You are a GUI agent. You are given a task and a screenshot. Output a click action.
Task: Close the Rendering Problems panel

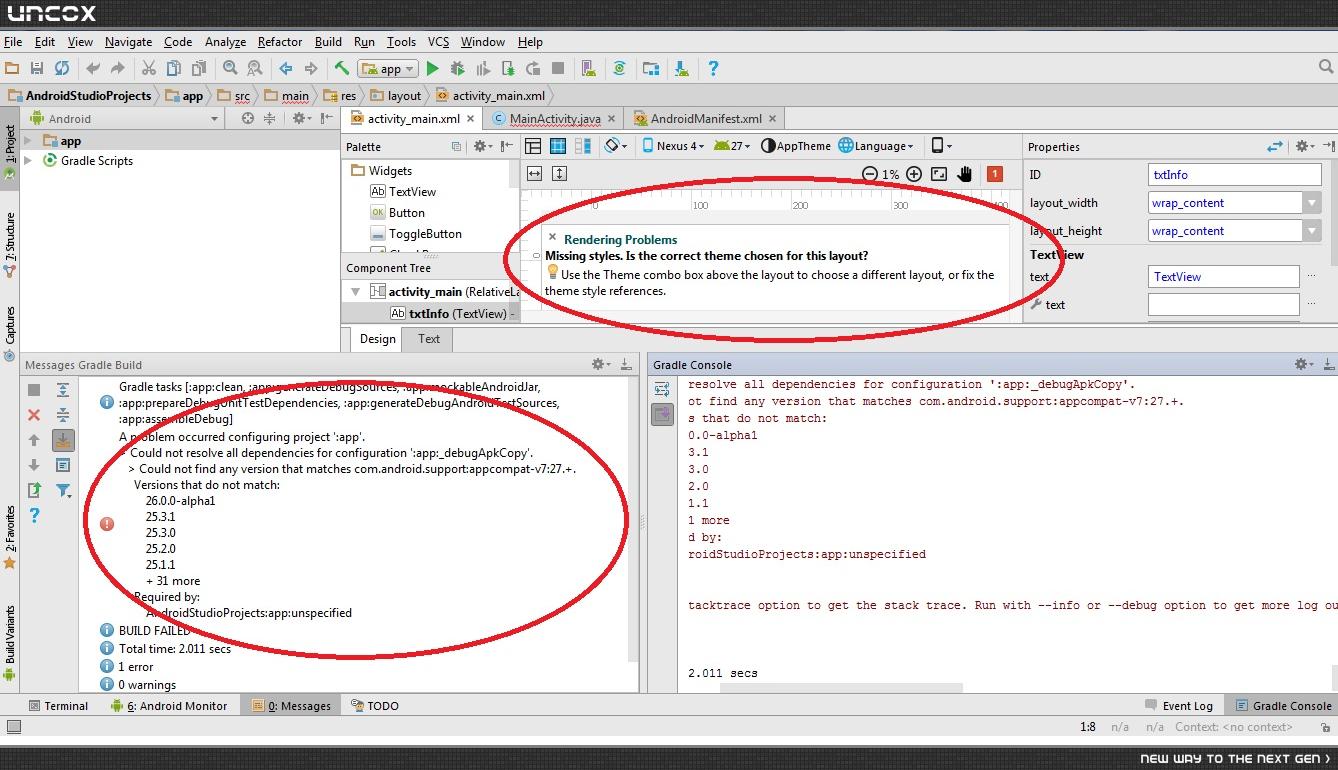552,237
